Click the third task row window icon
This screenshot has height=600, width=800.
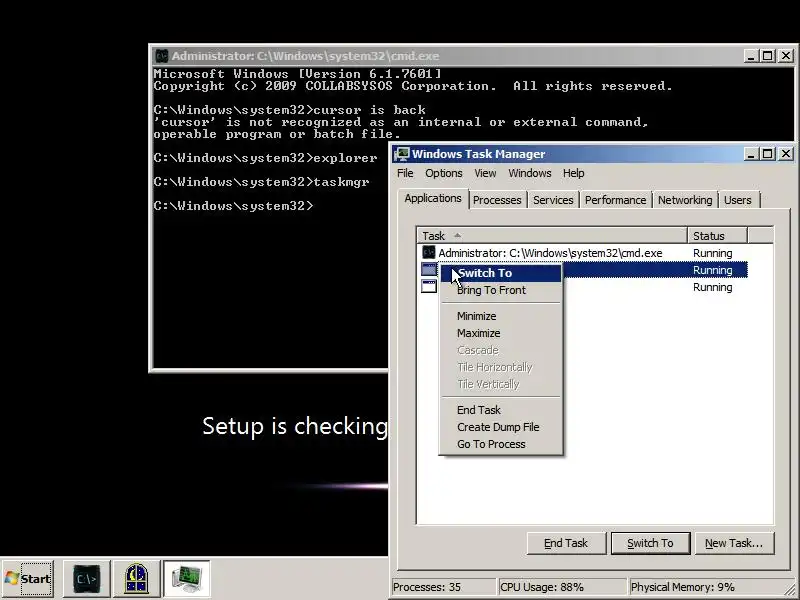pos(429,286)
